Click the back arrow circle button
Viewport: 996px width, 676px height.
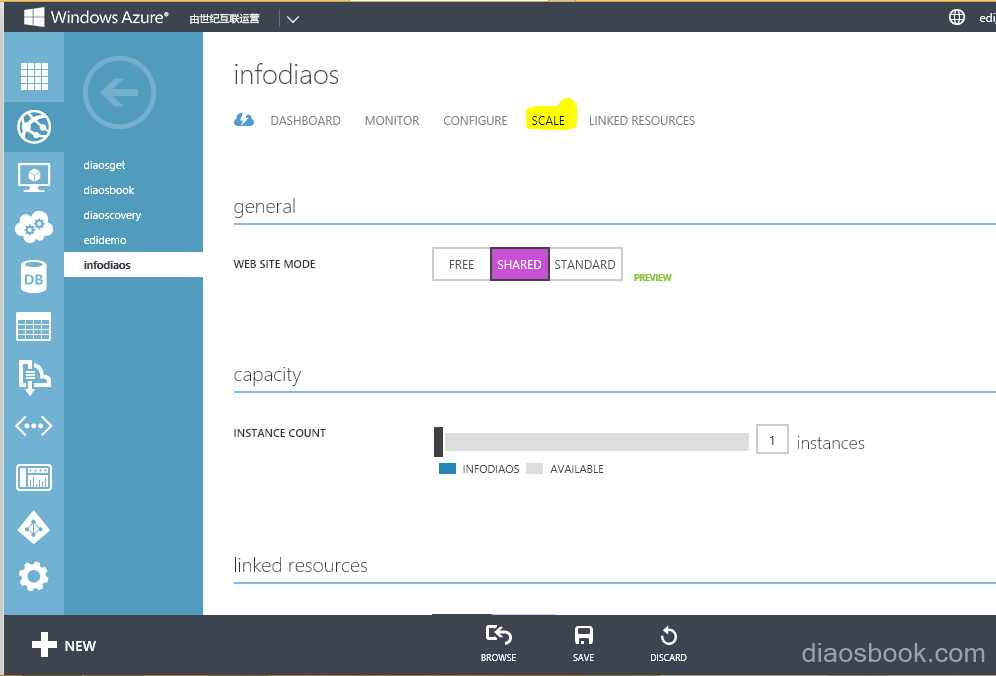coord(120,94)
